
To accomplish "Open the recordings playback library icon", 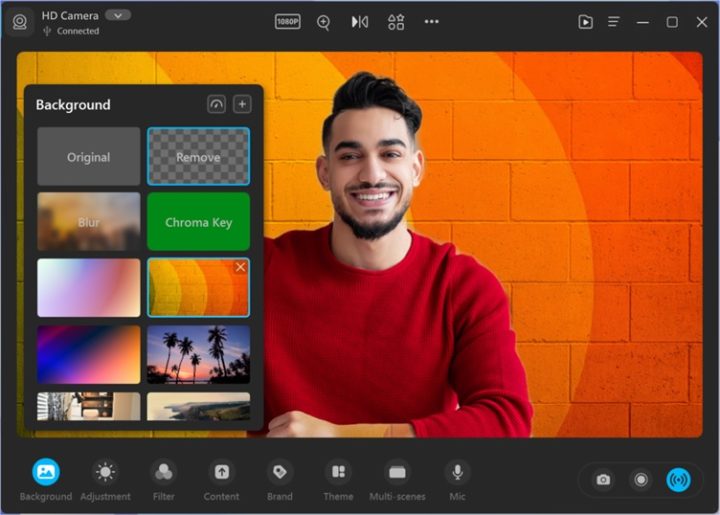I will pos(585,22).
